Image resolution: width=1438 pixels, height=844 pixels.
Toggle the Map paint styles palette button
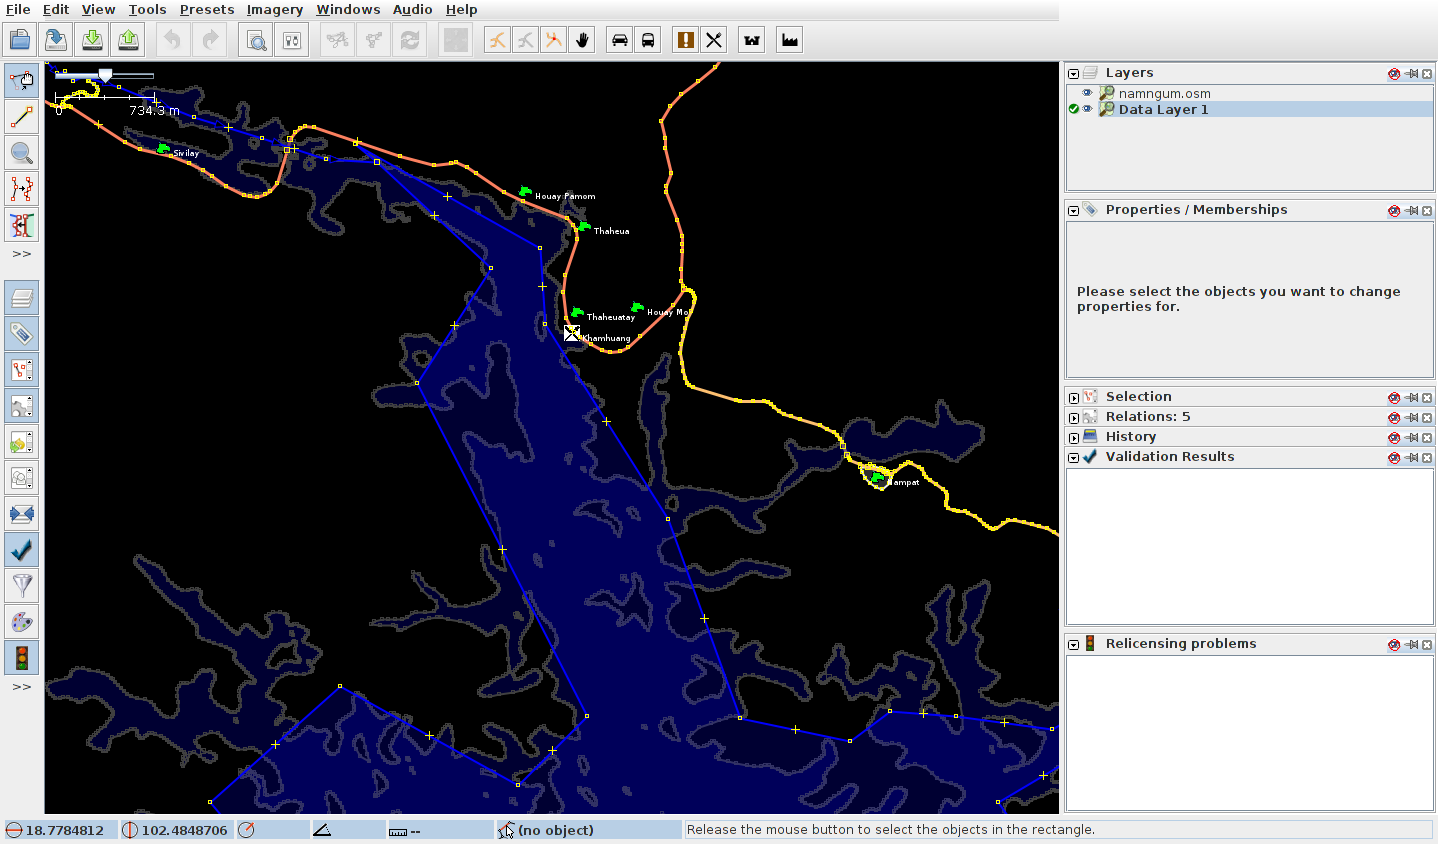(22, 622)
